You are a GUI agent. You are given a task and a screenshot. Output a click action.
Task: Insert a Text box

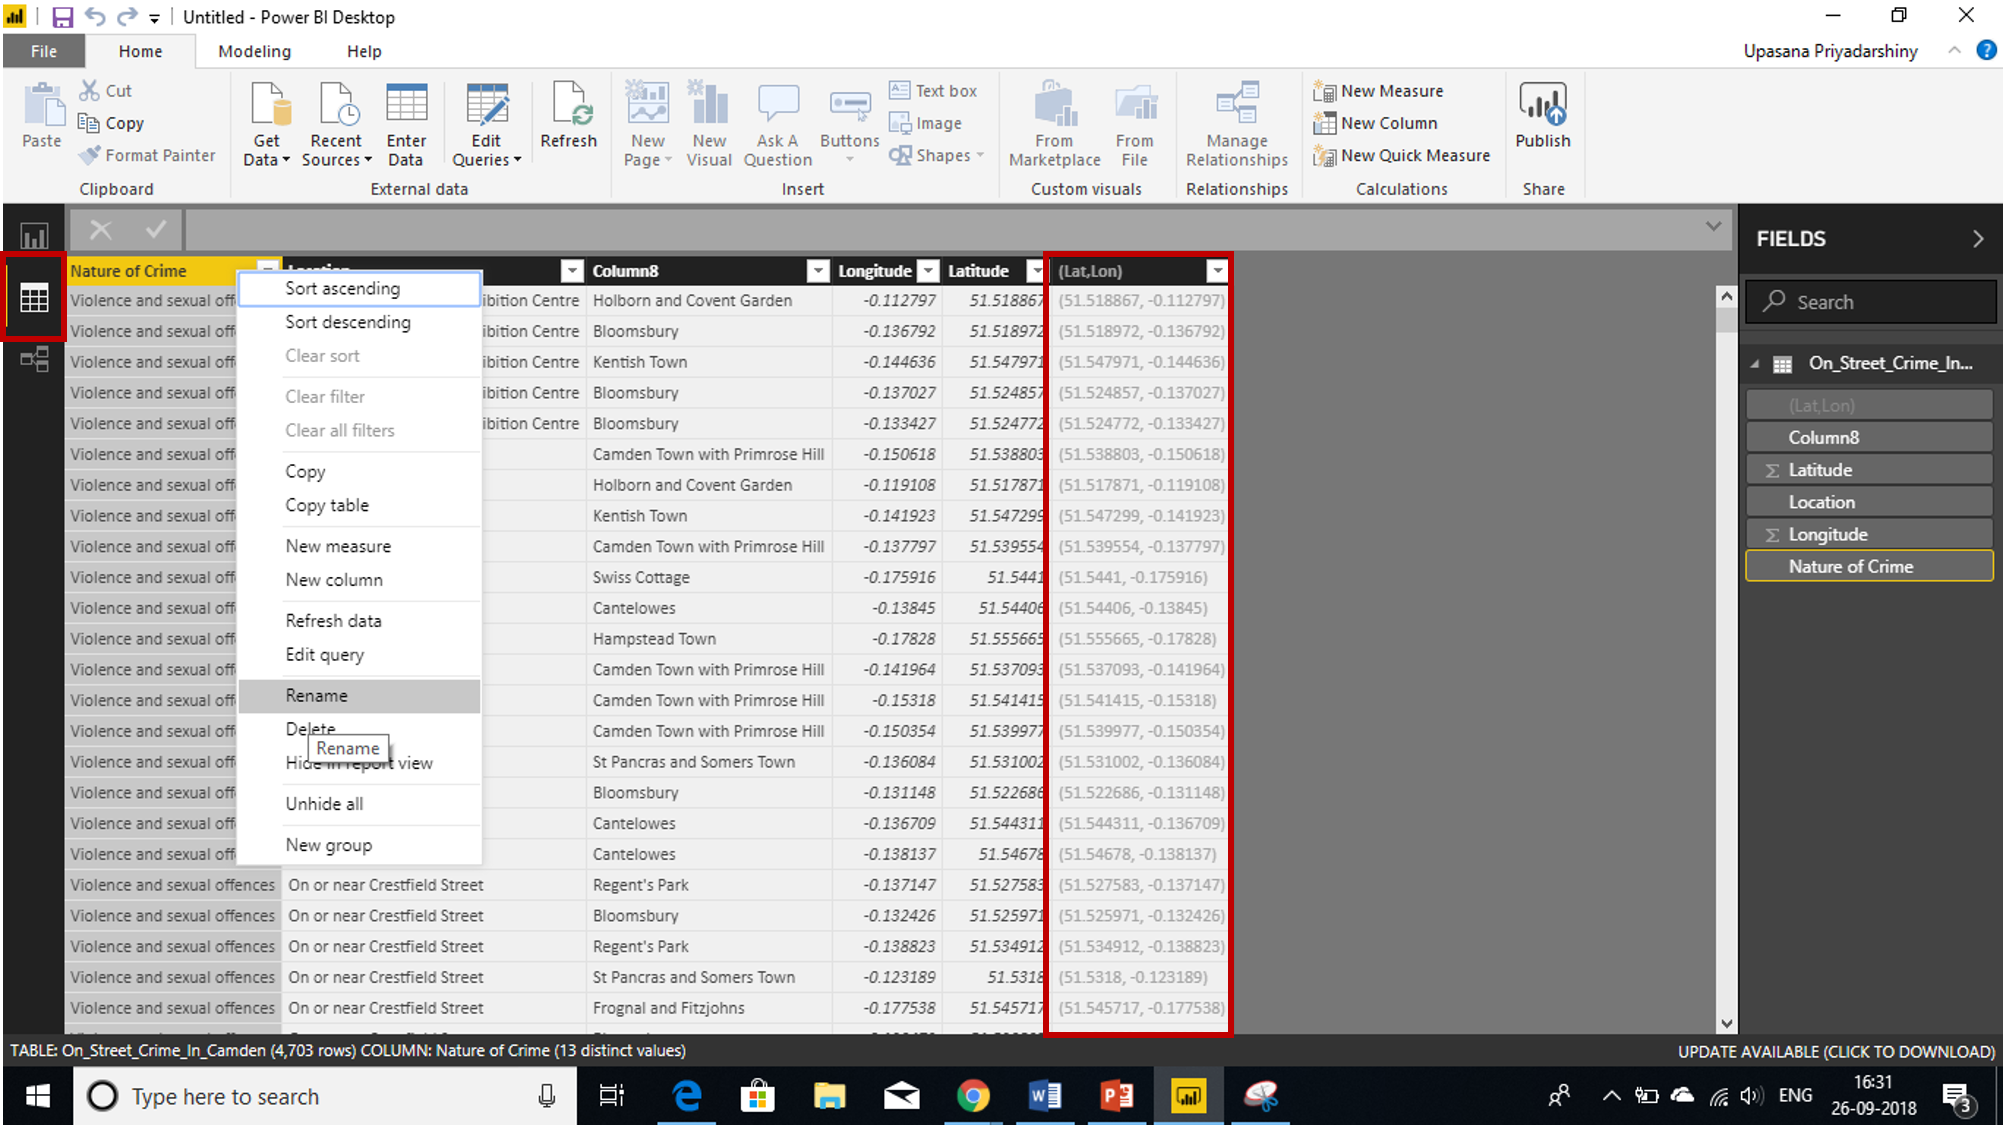click(x=933, y=90)
